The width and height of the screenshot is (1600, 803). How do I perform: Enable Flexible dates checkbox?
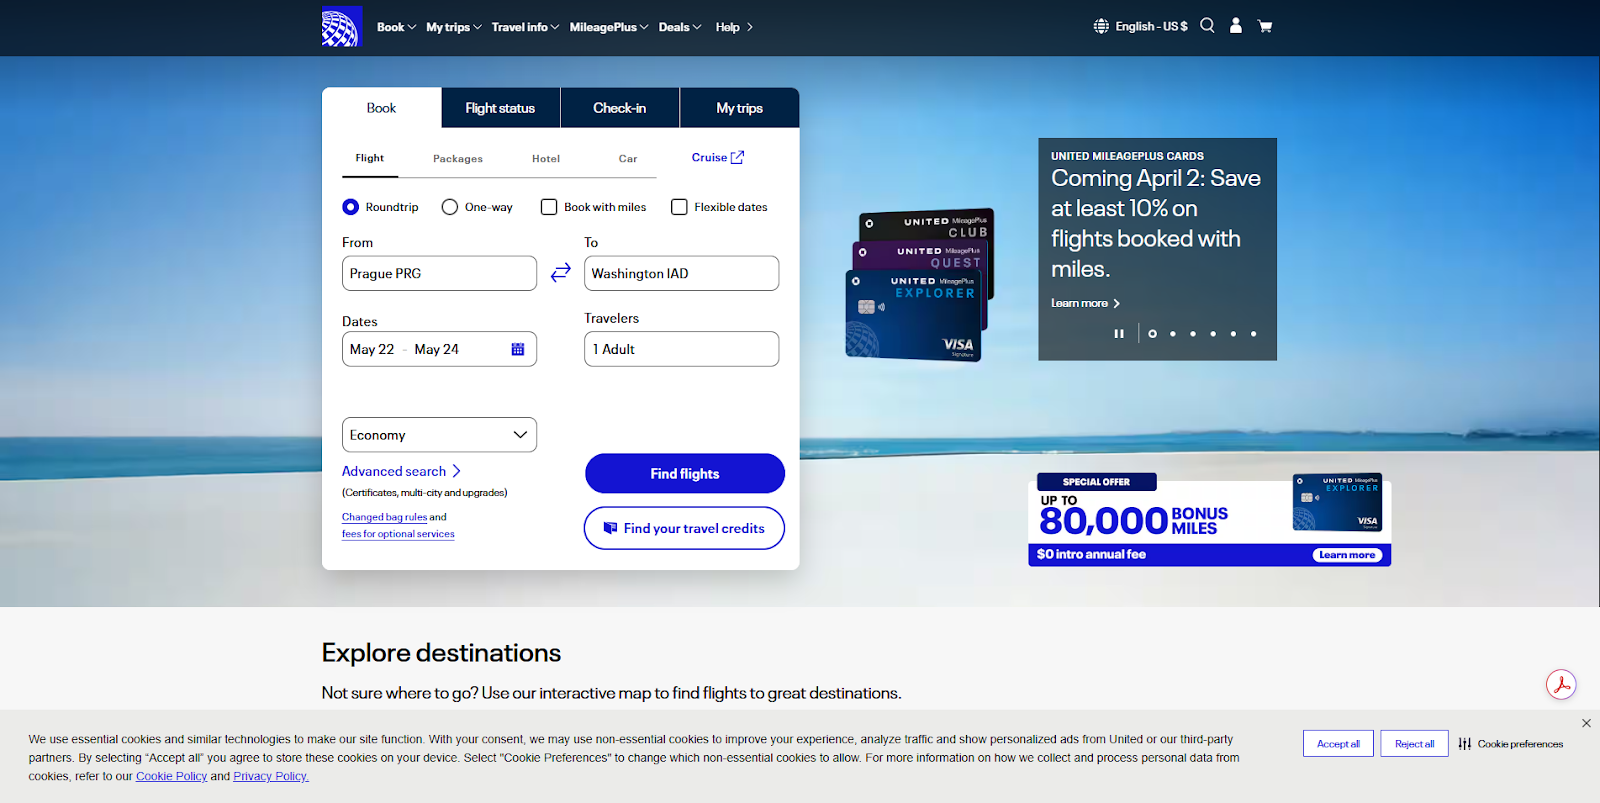[x=679, y=207]
